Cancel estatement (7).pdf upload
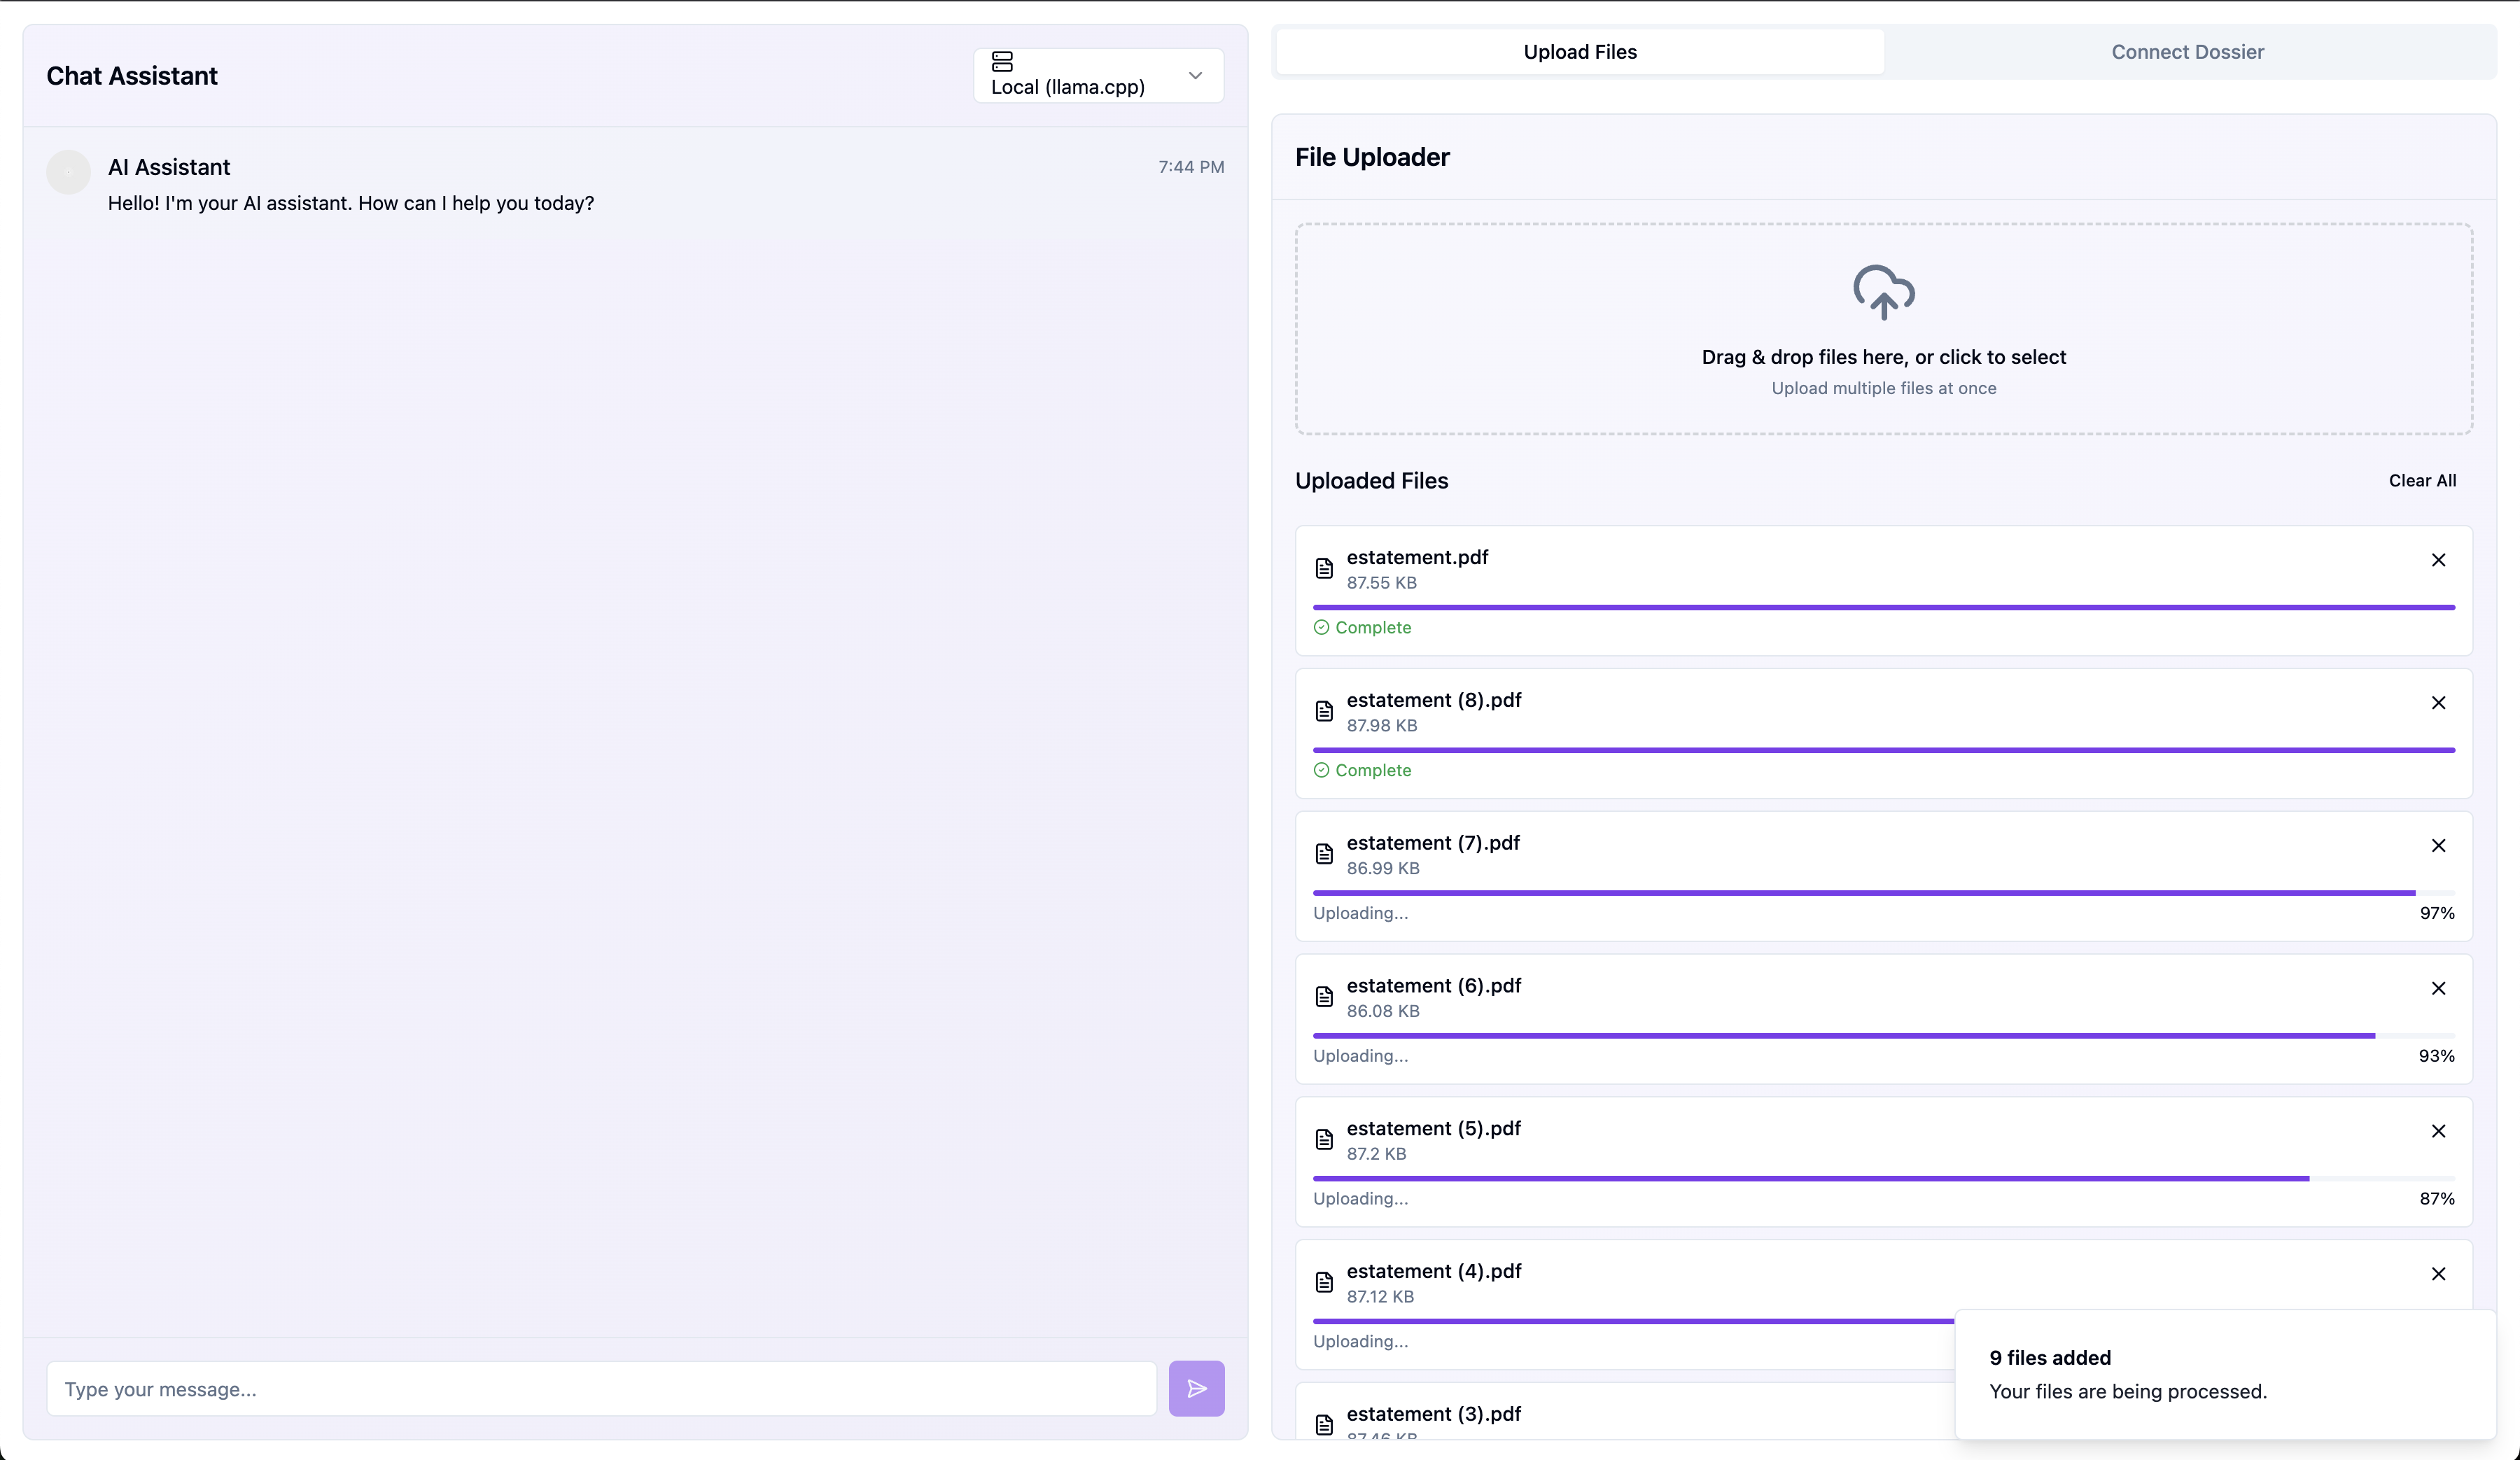This screenshot has height=1460, width=2520. click(2438, 846)
